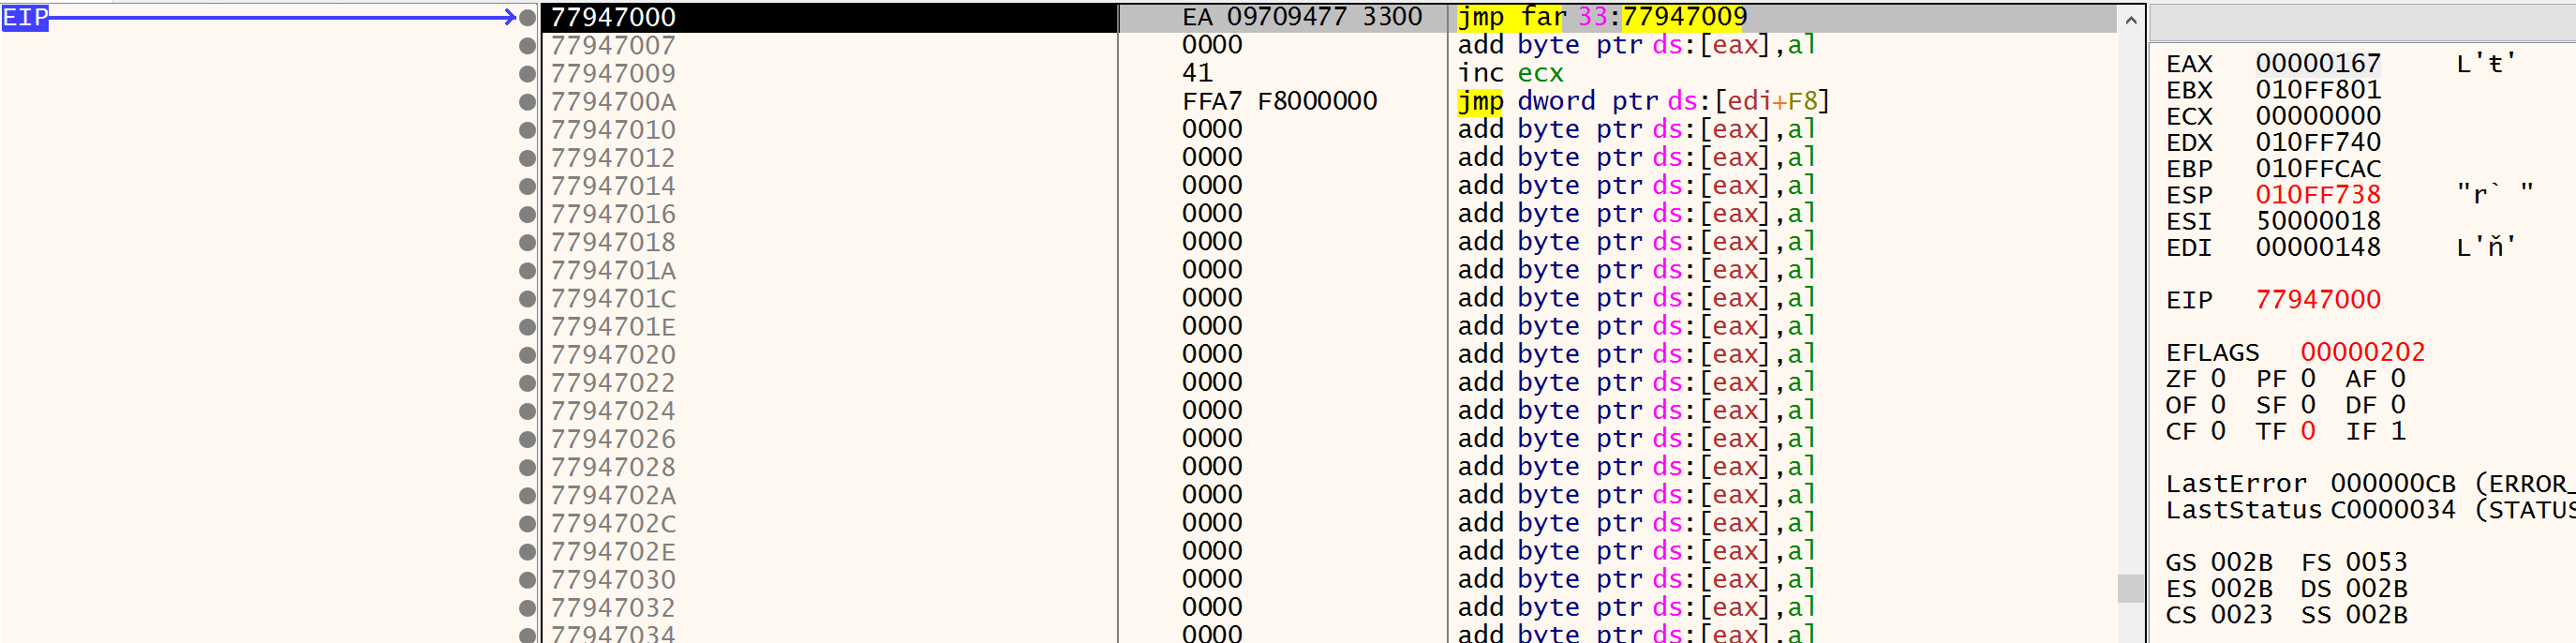Select EIP register value 77947000
The width and height of the screenshot is (2576, 643).
tap(2318, 300)
